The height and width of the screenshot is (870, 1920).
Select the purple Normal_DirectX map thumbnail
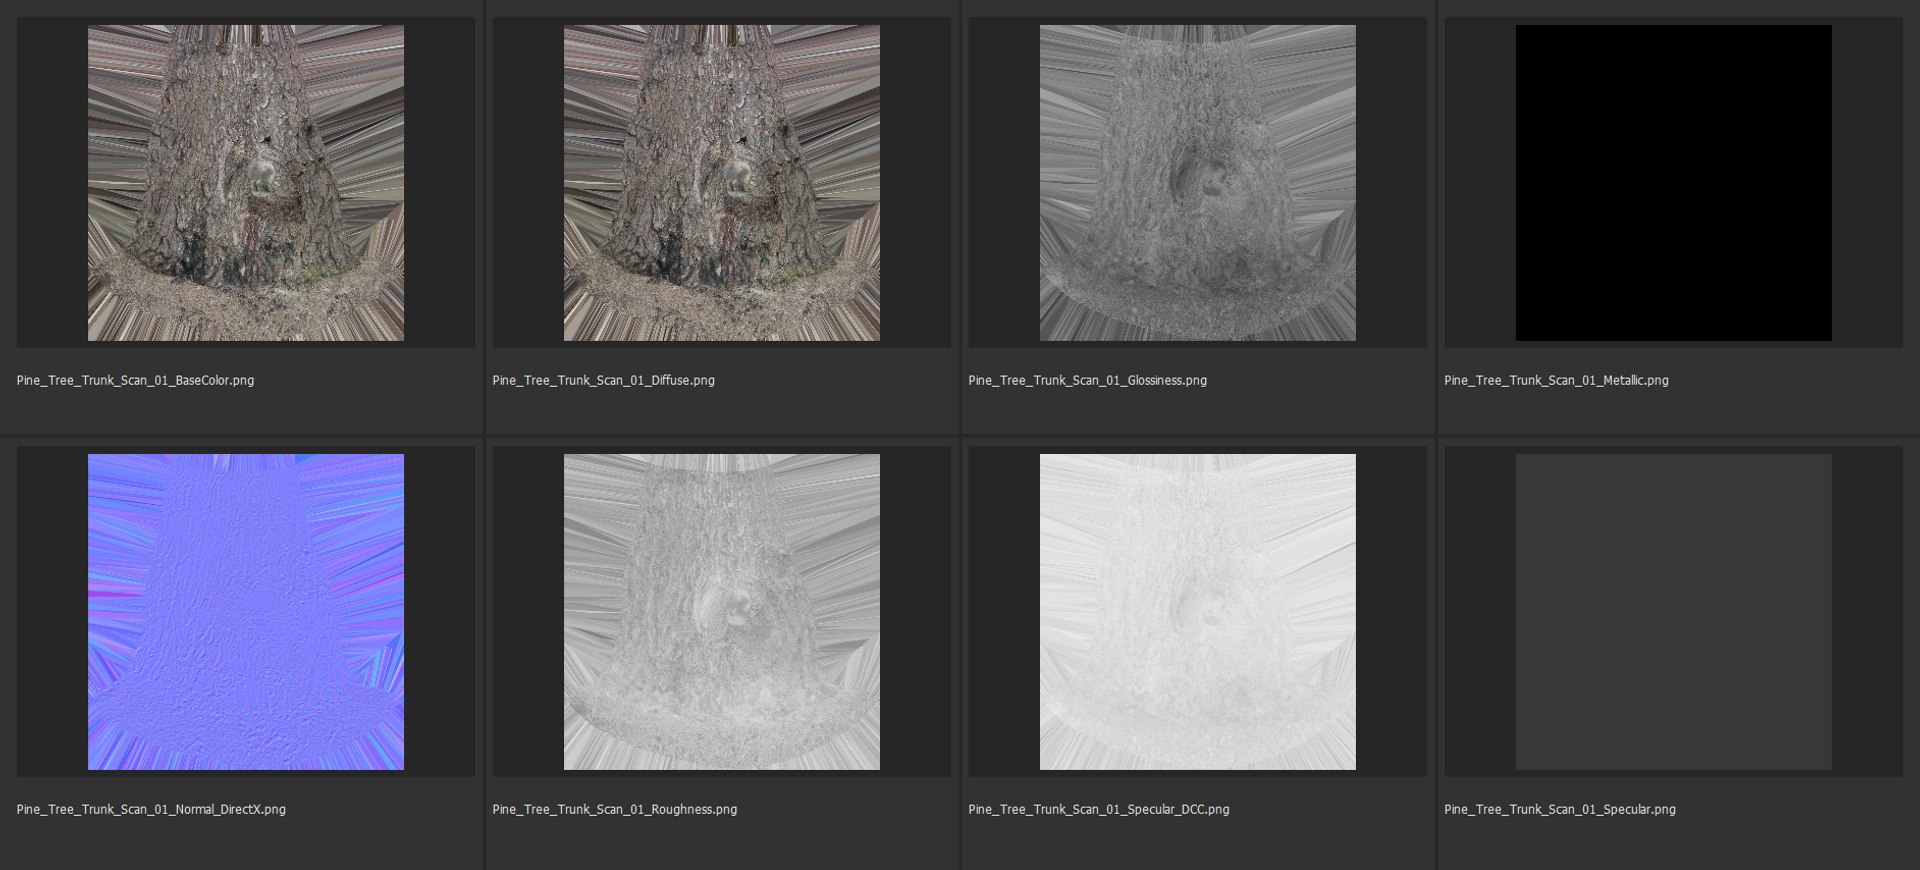point(246,612)
